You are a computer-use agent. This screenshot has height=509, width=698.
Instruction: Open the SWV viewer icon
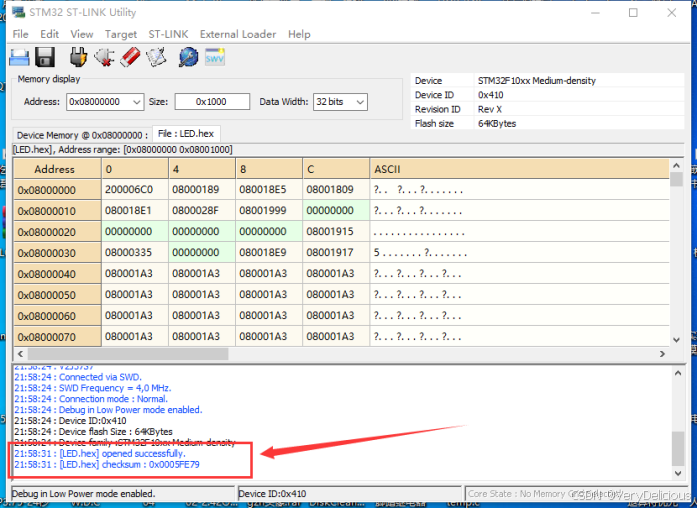point(215,57)
